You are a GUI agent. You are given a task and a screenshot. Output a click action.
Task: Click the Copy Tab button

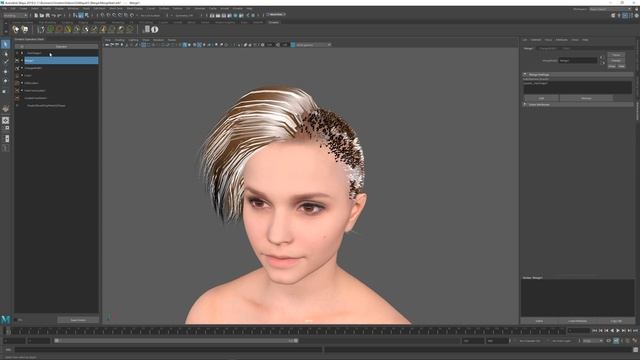point(616,321)
